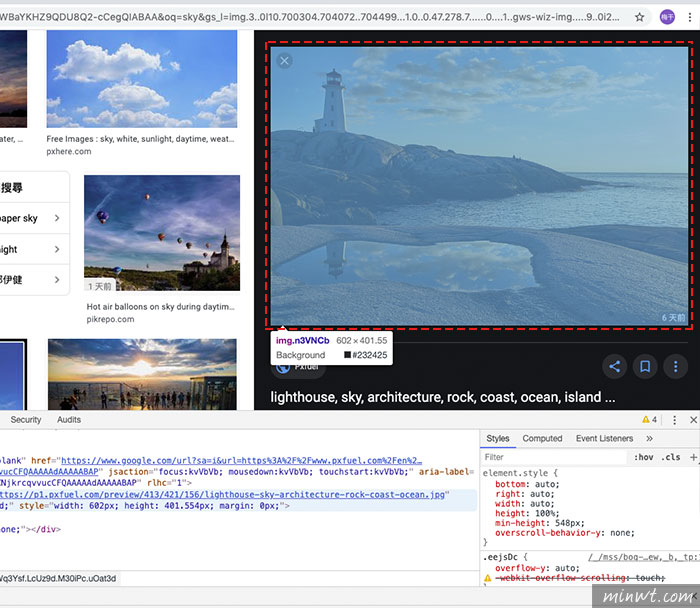Add a new style rule with plus icon
This screenshot has width=700, height=608.
(693, 457)
